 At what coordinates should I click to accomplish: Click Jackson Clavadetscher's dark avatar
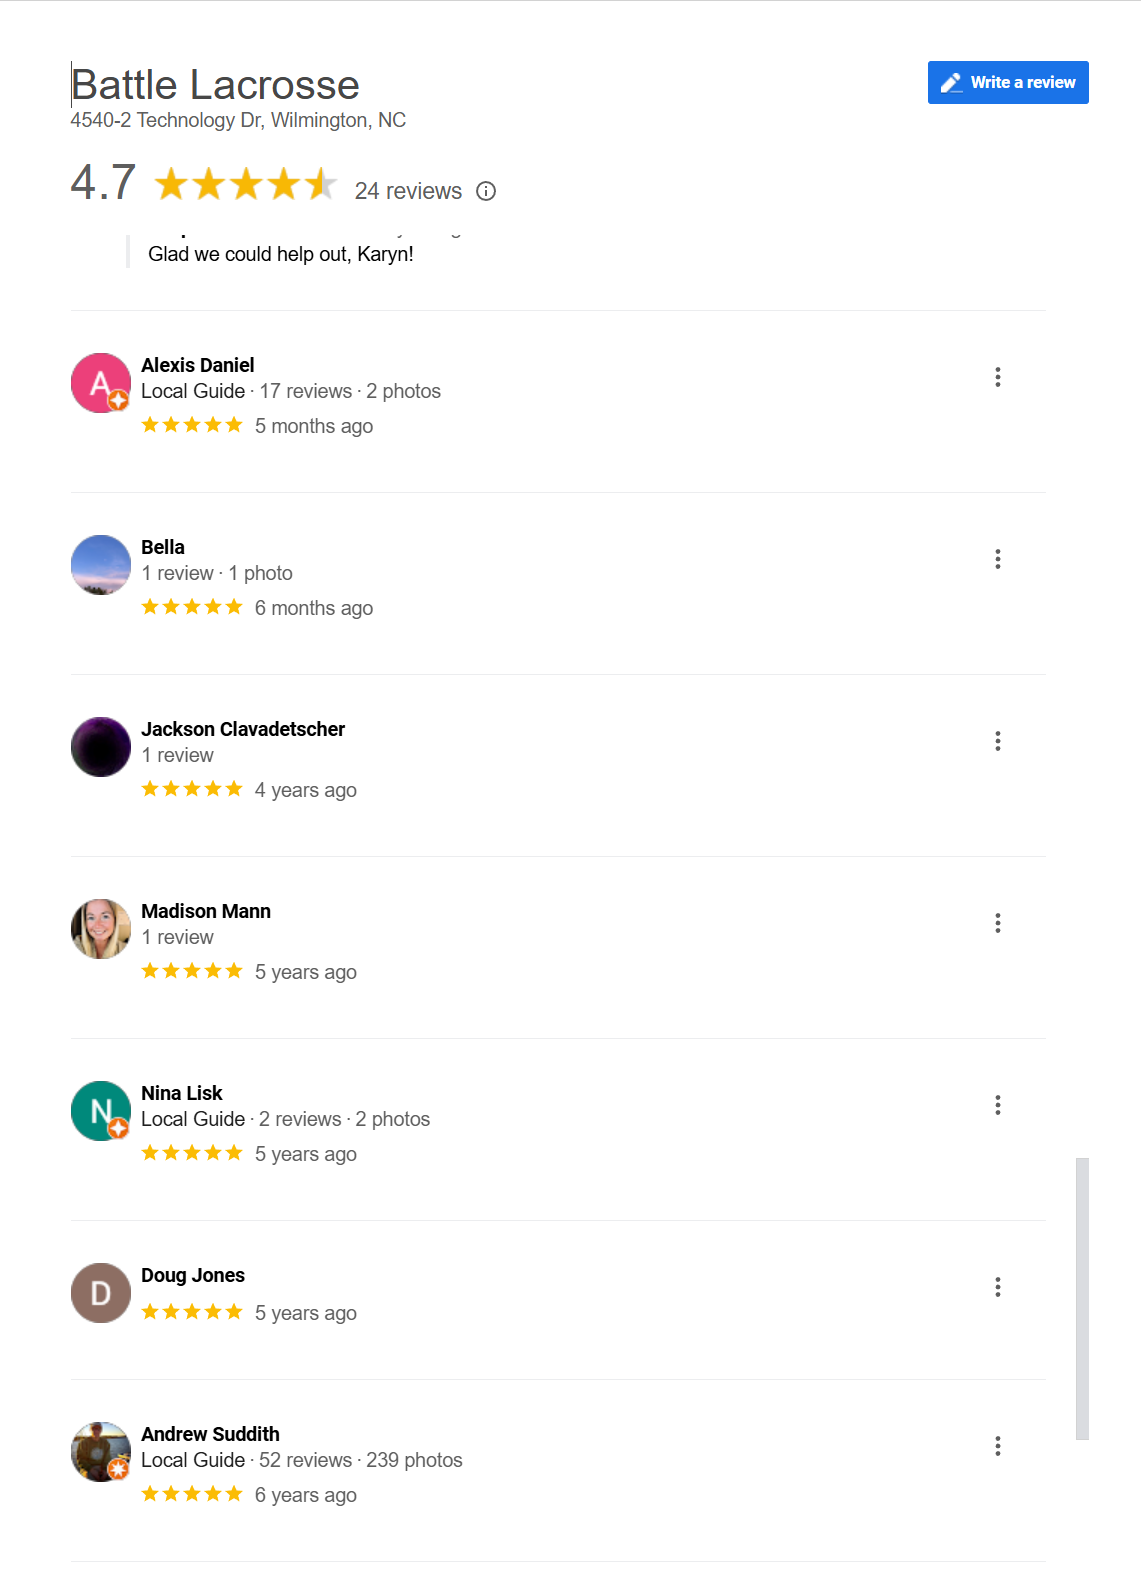coord(100,746)
